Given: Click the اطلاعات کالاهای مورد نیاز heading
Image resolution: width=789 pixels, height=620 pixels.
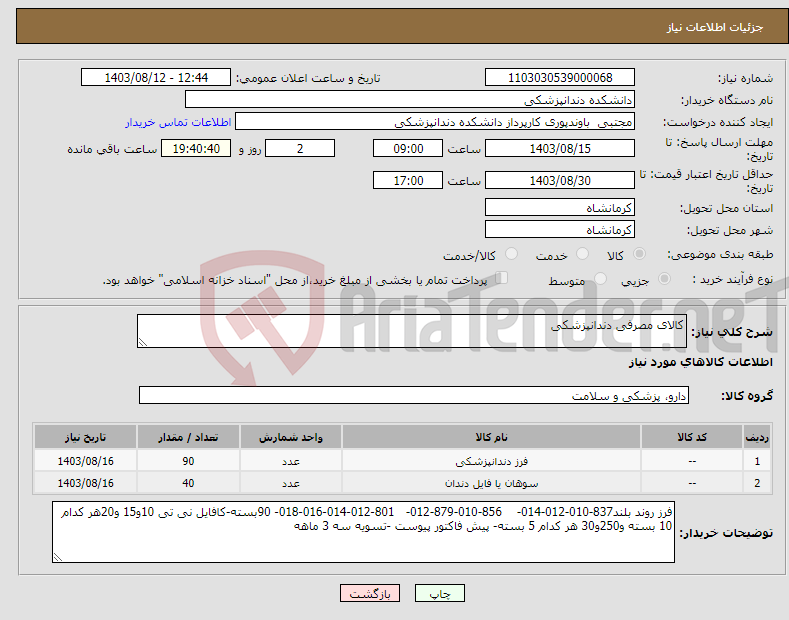Looking at the screenshot, I should click(700, 362).
